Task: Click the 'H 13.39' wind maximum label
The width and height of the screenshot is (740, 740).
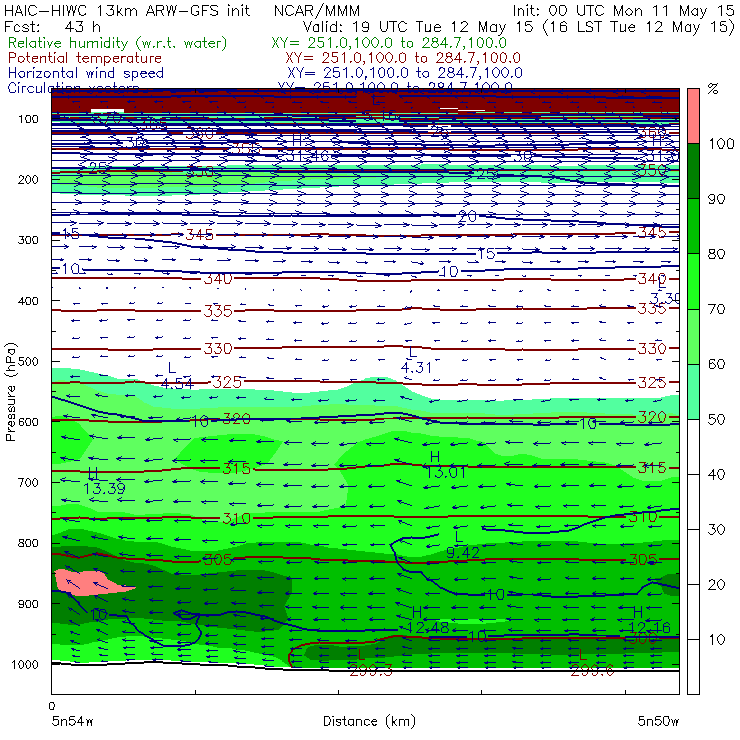Action: [104, 481]
